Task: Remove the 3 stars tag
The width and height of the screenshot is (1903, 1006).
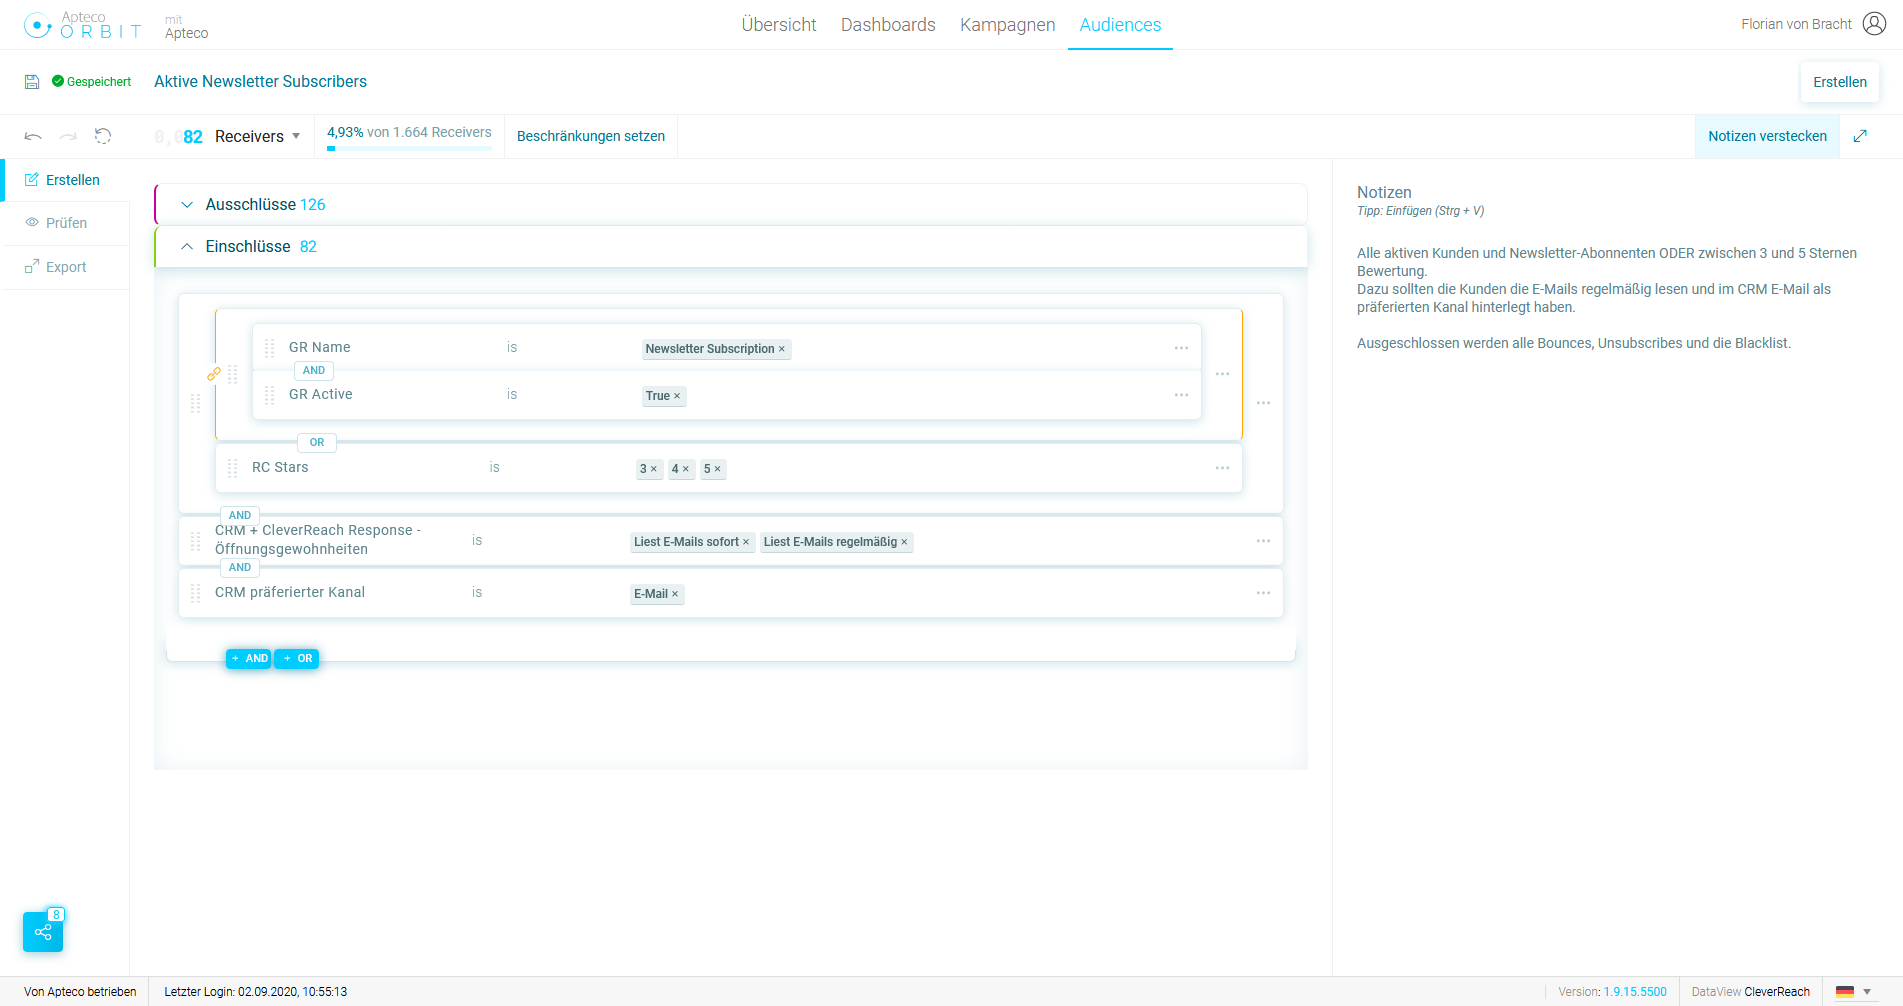Action: 654,469
